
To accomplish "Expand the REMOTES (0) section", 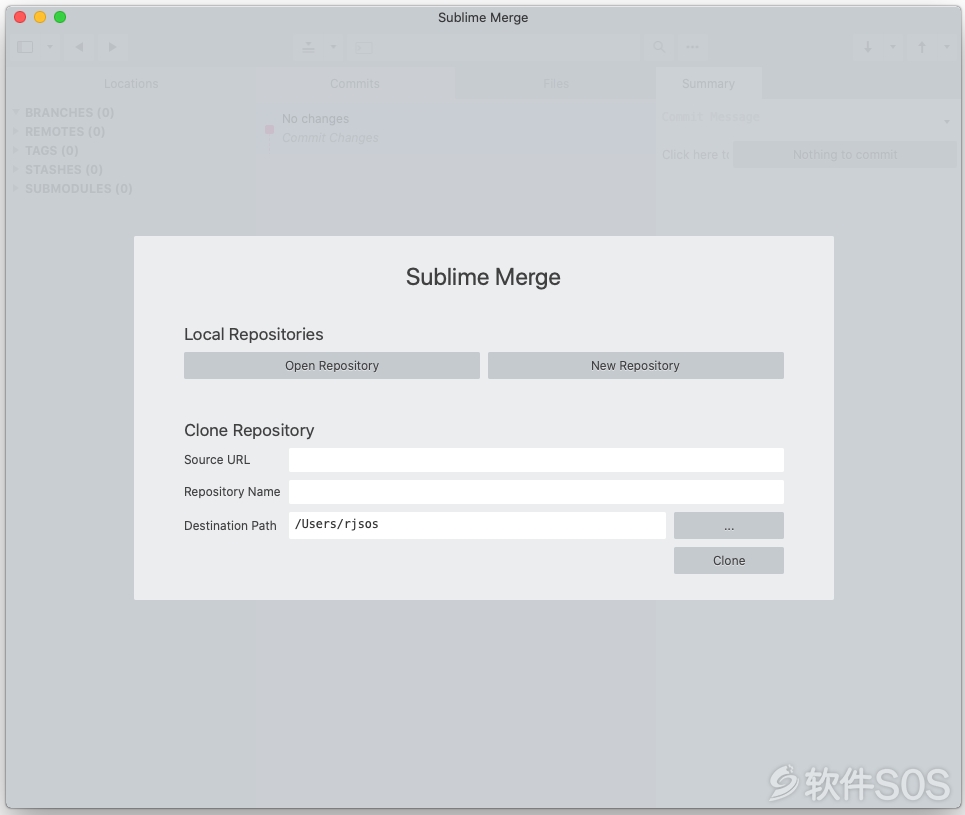I will pyautogui.click(x=16, y=131).
